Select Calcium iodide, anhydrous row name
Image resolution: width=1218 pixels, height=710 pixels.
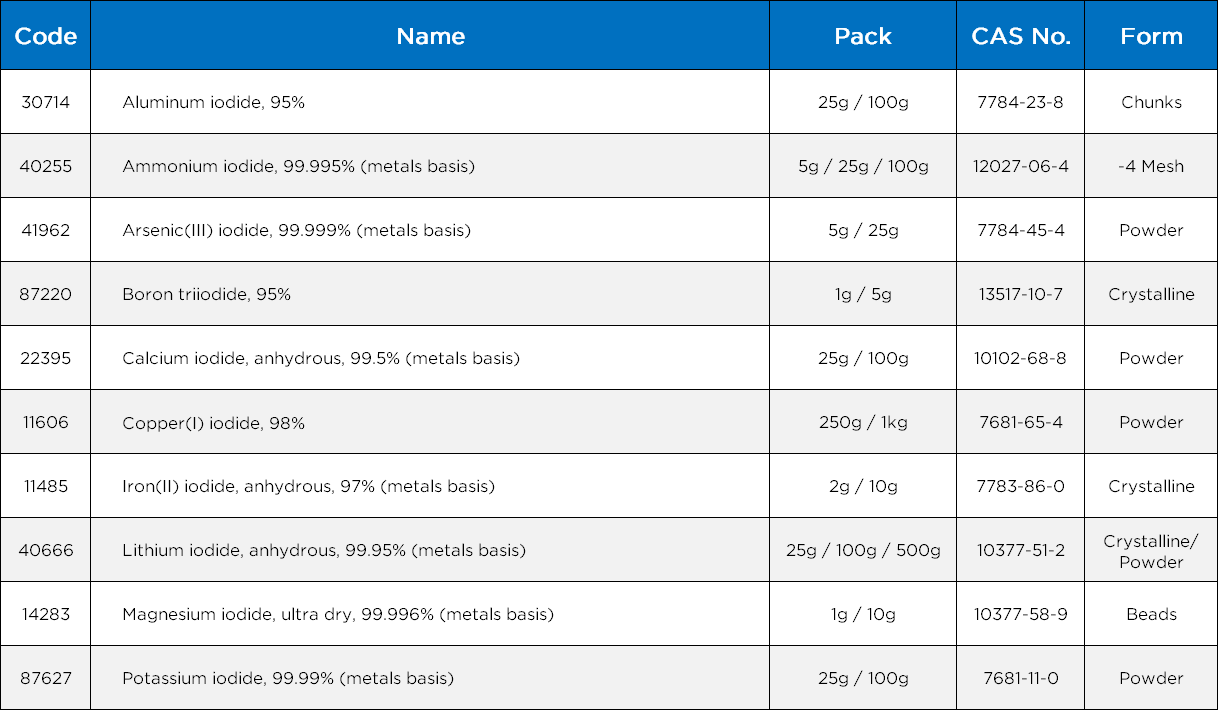coord(320,358)
